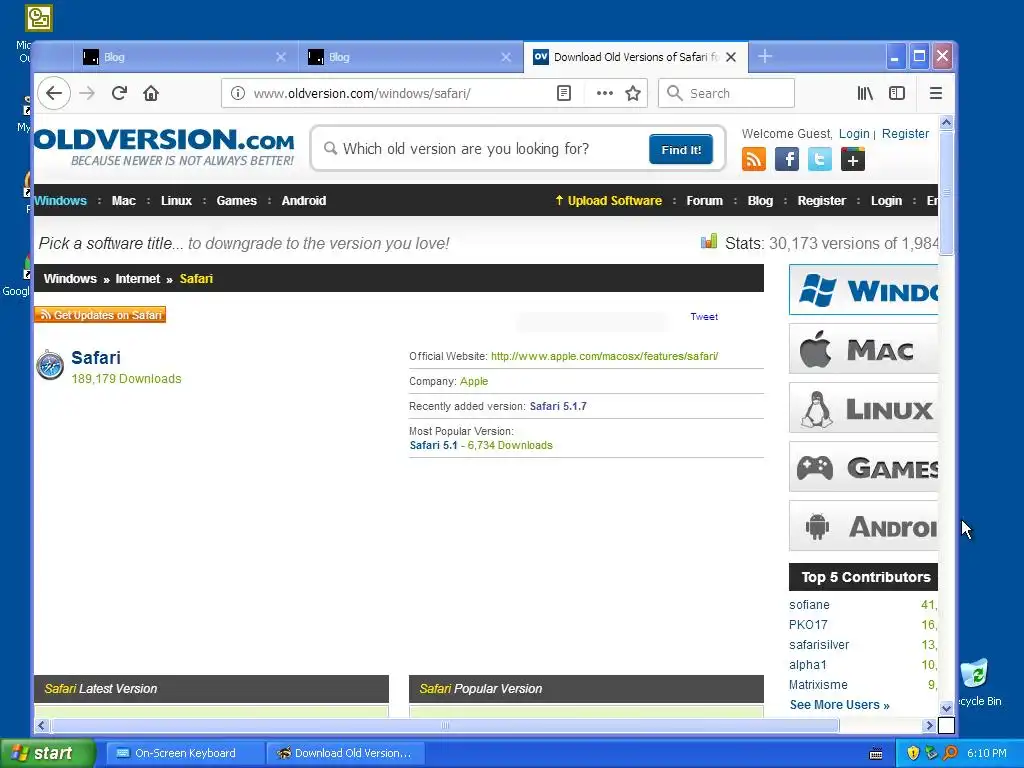
Task: Open the Twitter icon in the header
Action: 820,159
